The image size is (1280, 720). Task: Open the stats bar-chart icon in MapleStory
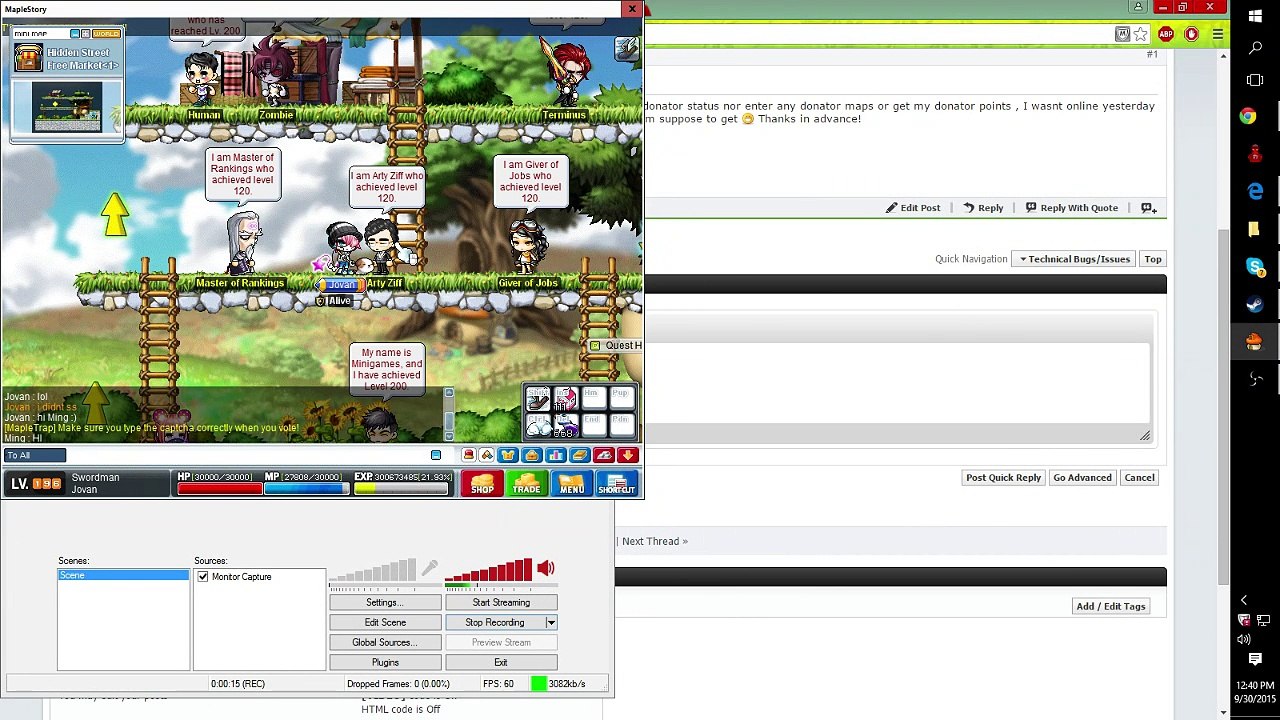pyautogui.click(x=555, y=455)
